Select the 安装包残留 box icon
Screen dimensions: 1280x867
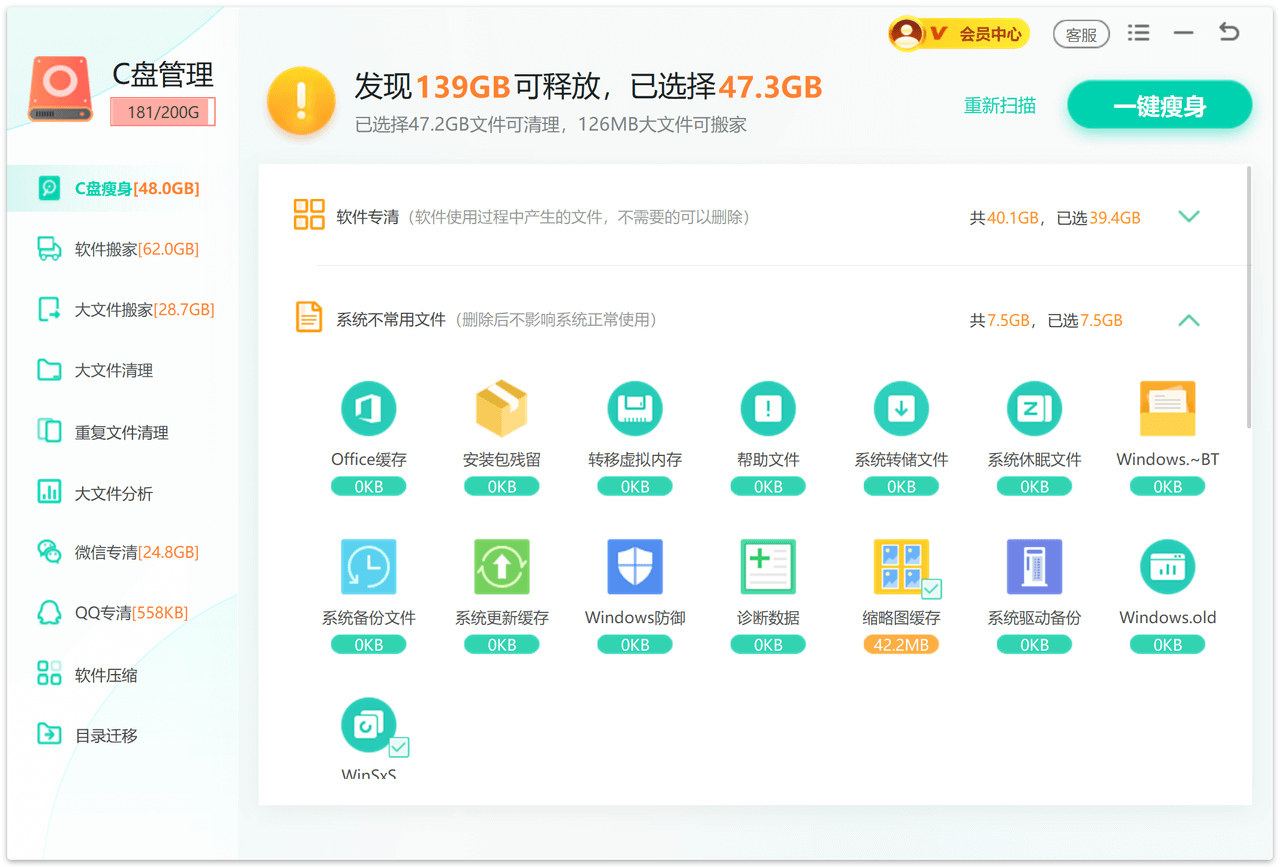tap(501, 409)
